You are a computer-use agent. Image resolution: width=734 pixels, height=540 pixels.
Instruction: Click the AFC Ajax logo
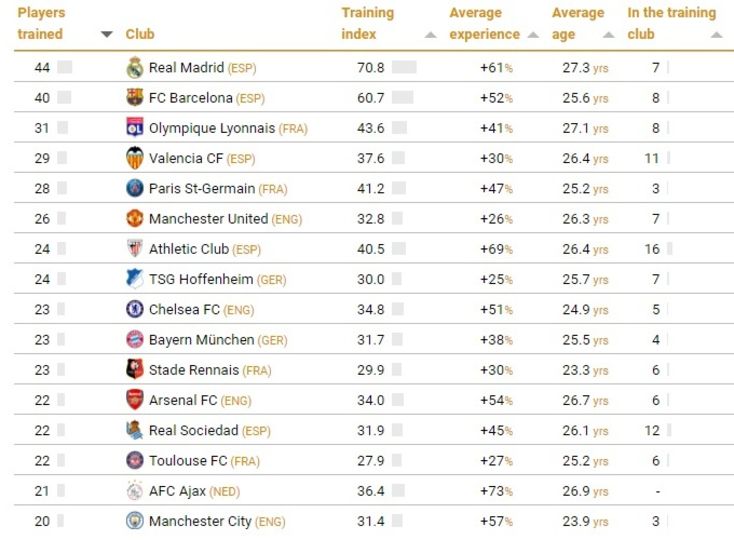pyautogui.click(x=135, y=491)
